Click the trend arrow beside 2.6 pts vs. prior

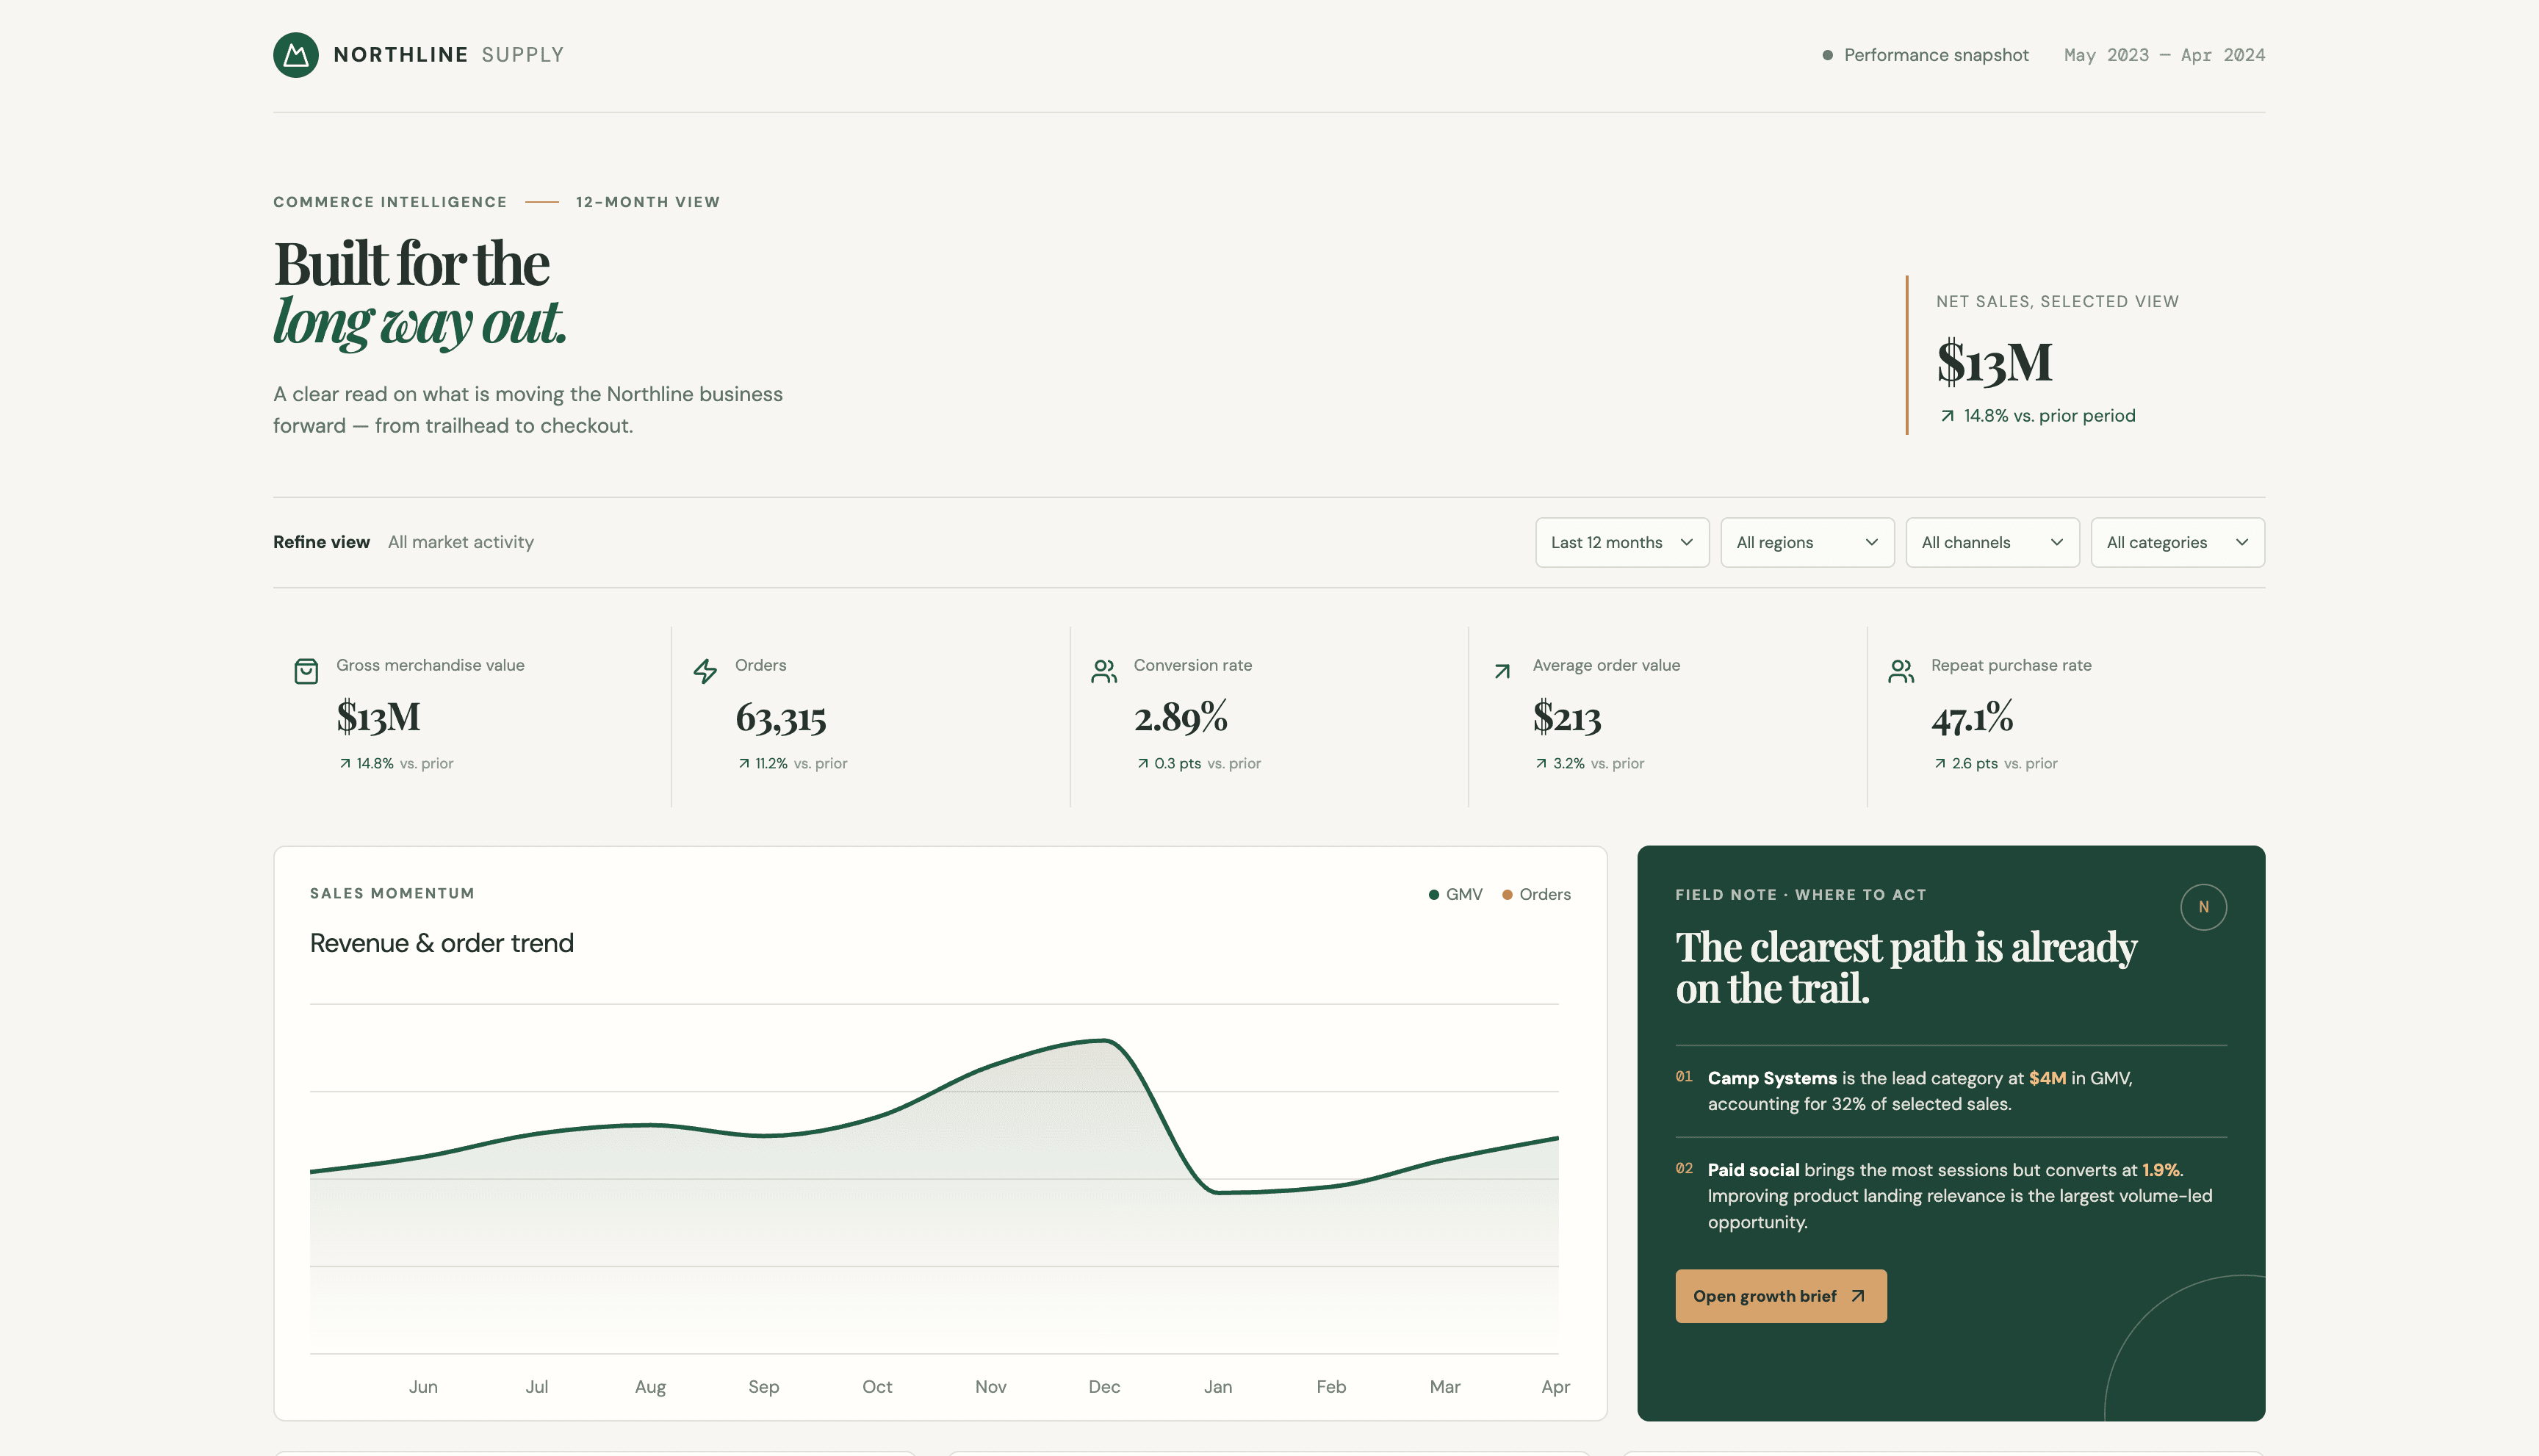[1940, 763]
